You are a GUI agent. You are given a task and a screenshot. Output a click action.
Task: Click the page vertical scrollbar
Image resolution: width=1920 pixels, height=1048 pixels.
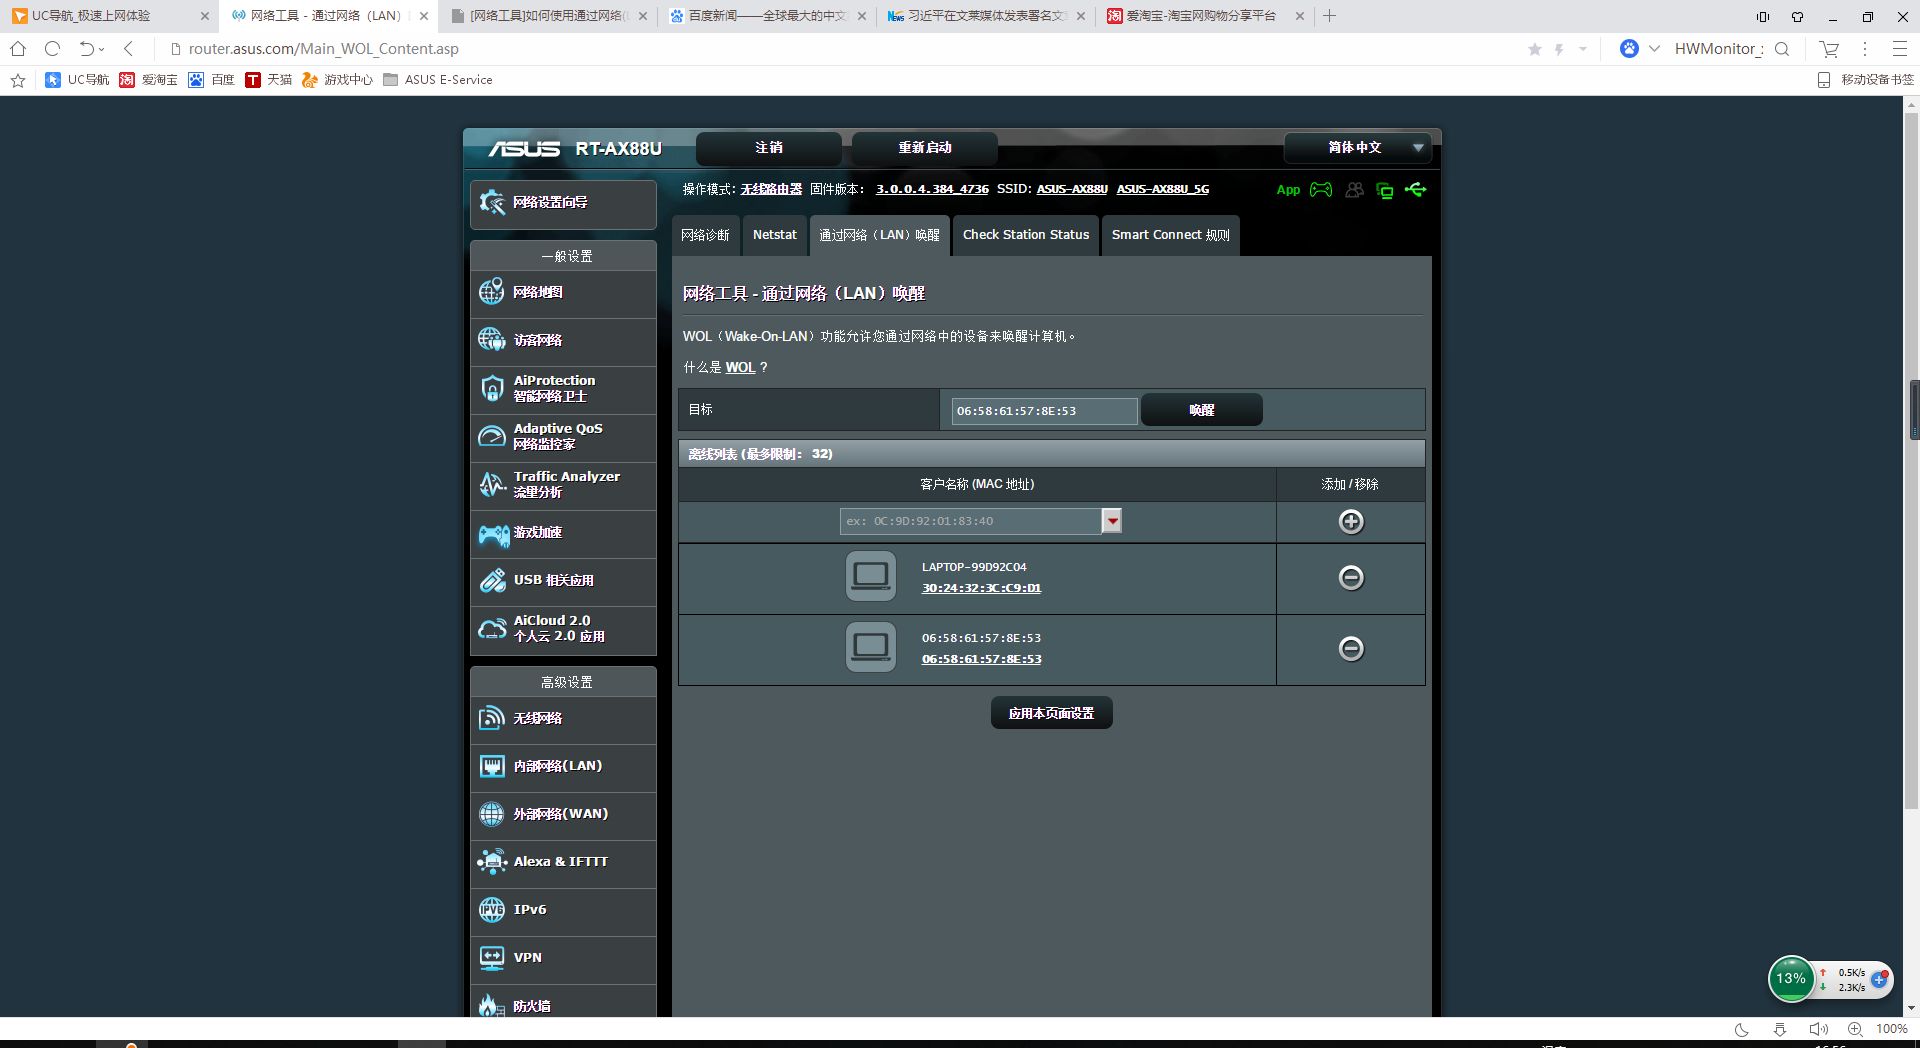(1911, 556)
